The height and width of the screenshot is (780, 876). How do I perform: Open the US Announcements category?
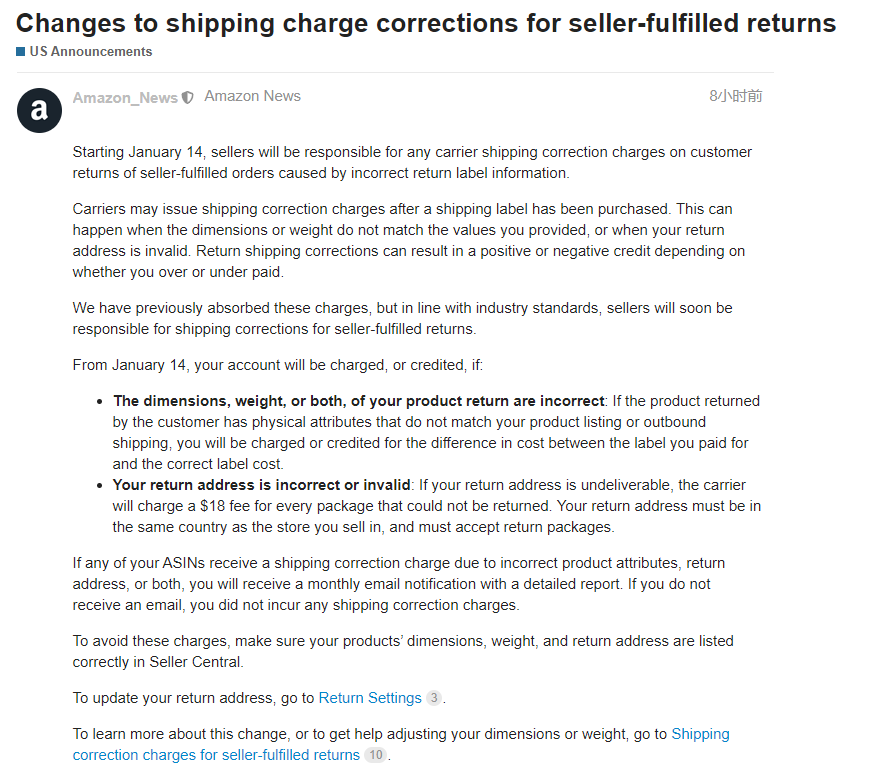pyautogui.click(x=90, y=51)
